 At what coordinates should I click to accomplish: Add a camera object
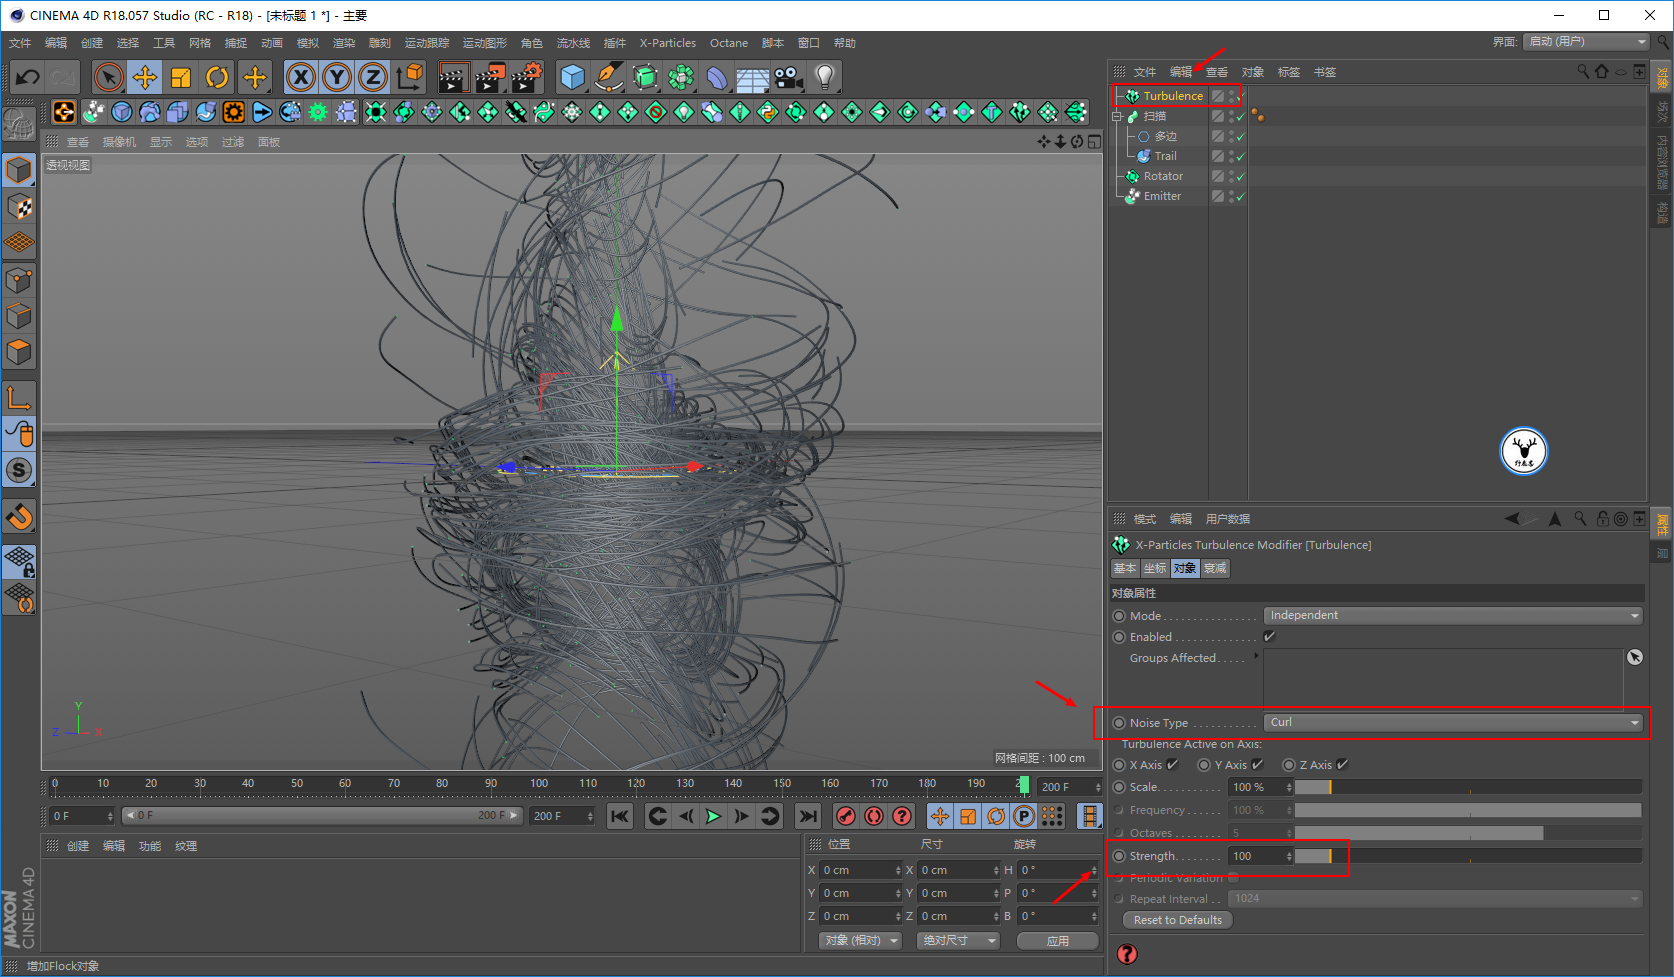[x=789, y=77]
